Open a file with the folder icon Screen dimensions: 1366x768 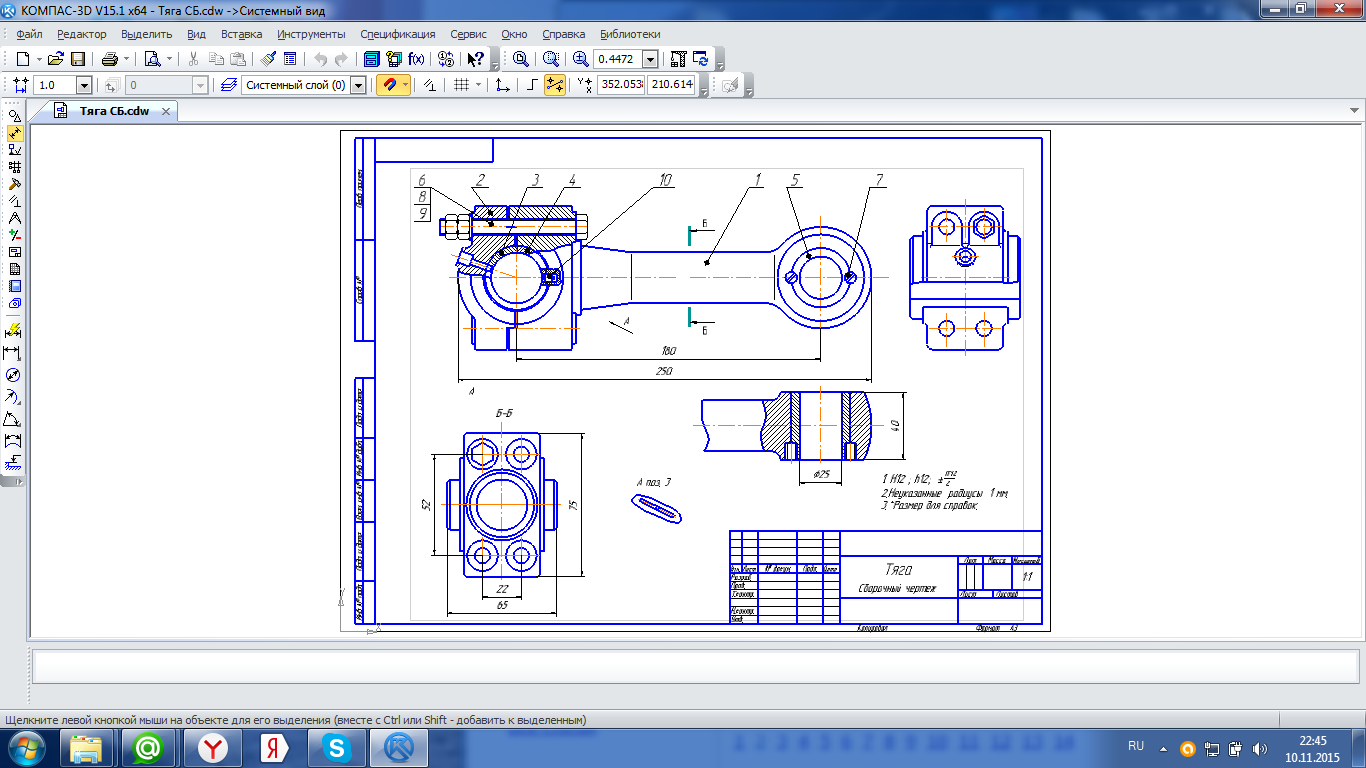56,59
